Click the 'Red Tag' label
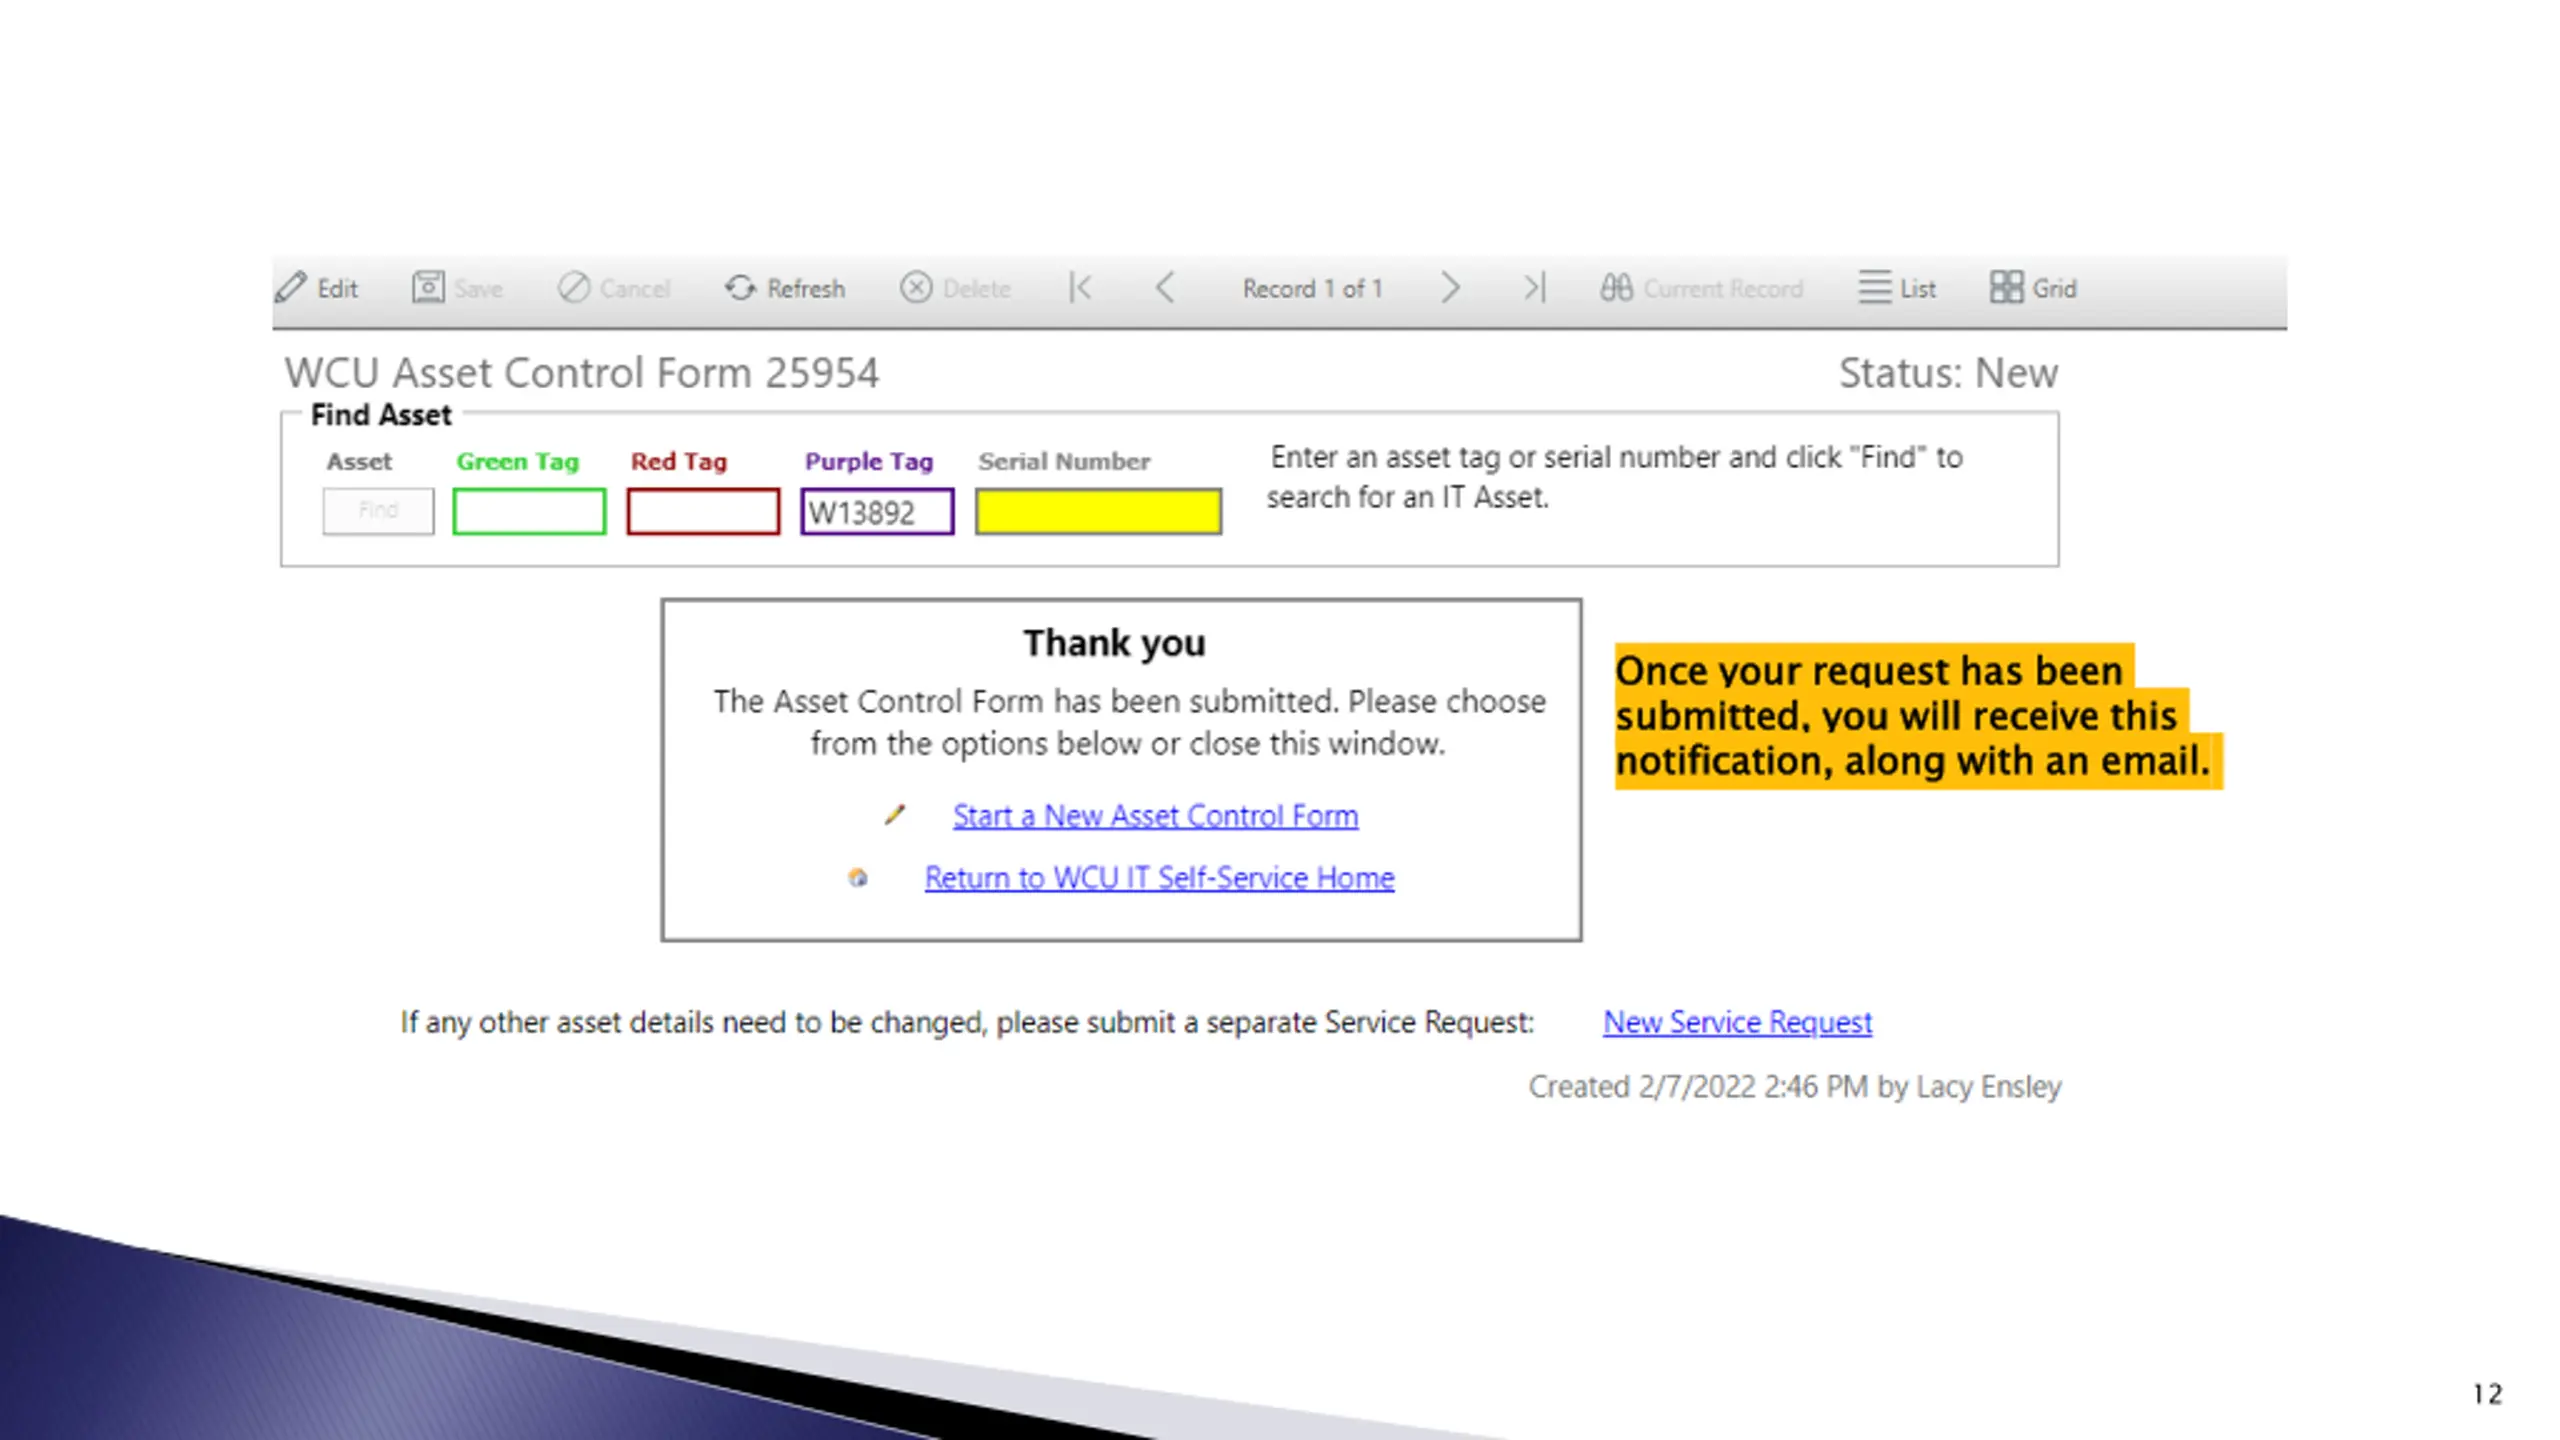2560x1440 pixels. 678,461
